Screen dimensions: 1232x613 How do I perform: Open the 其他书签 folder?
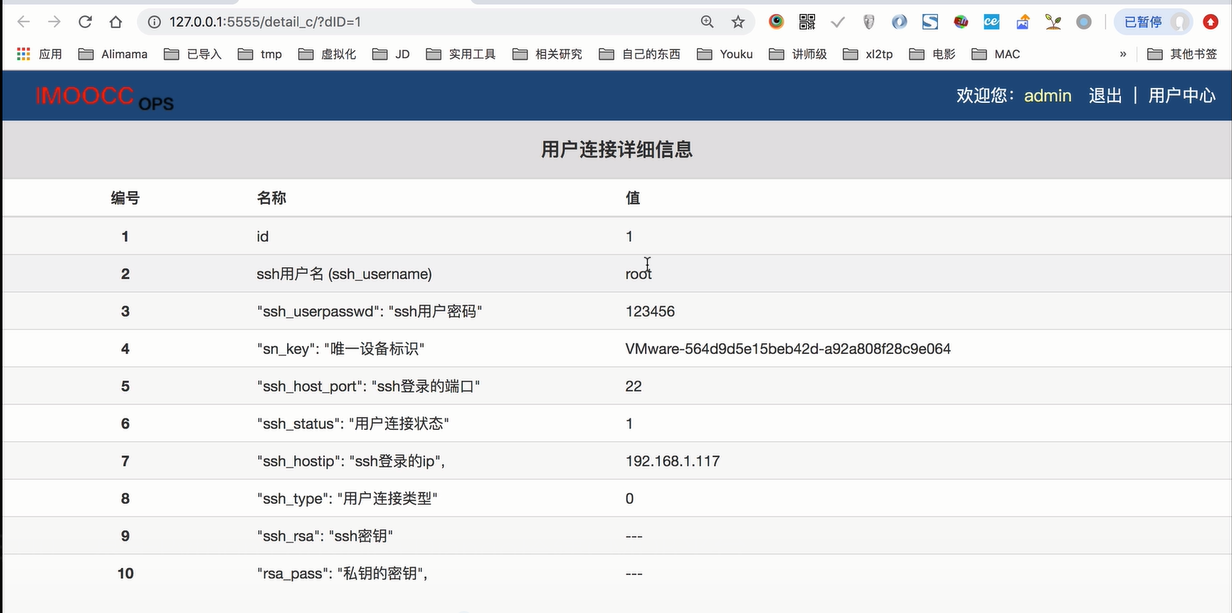[1182, 54]
